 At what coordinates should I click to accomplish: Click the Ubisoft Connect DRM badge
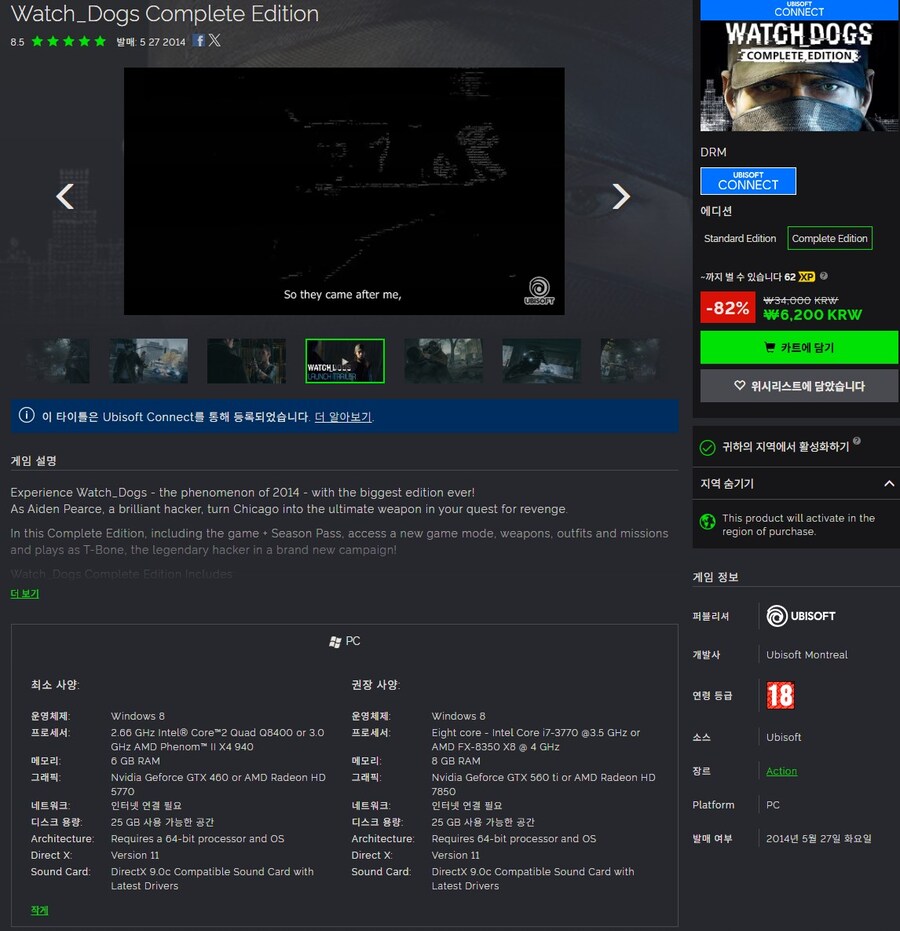(748, 181)
